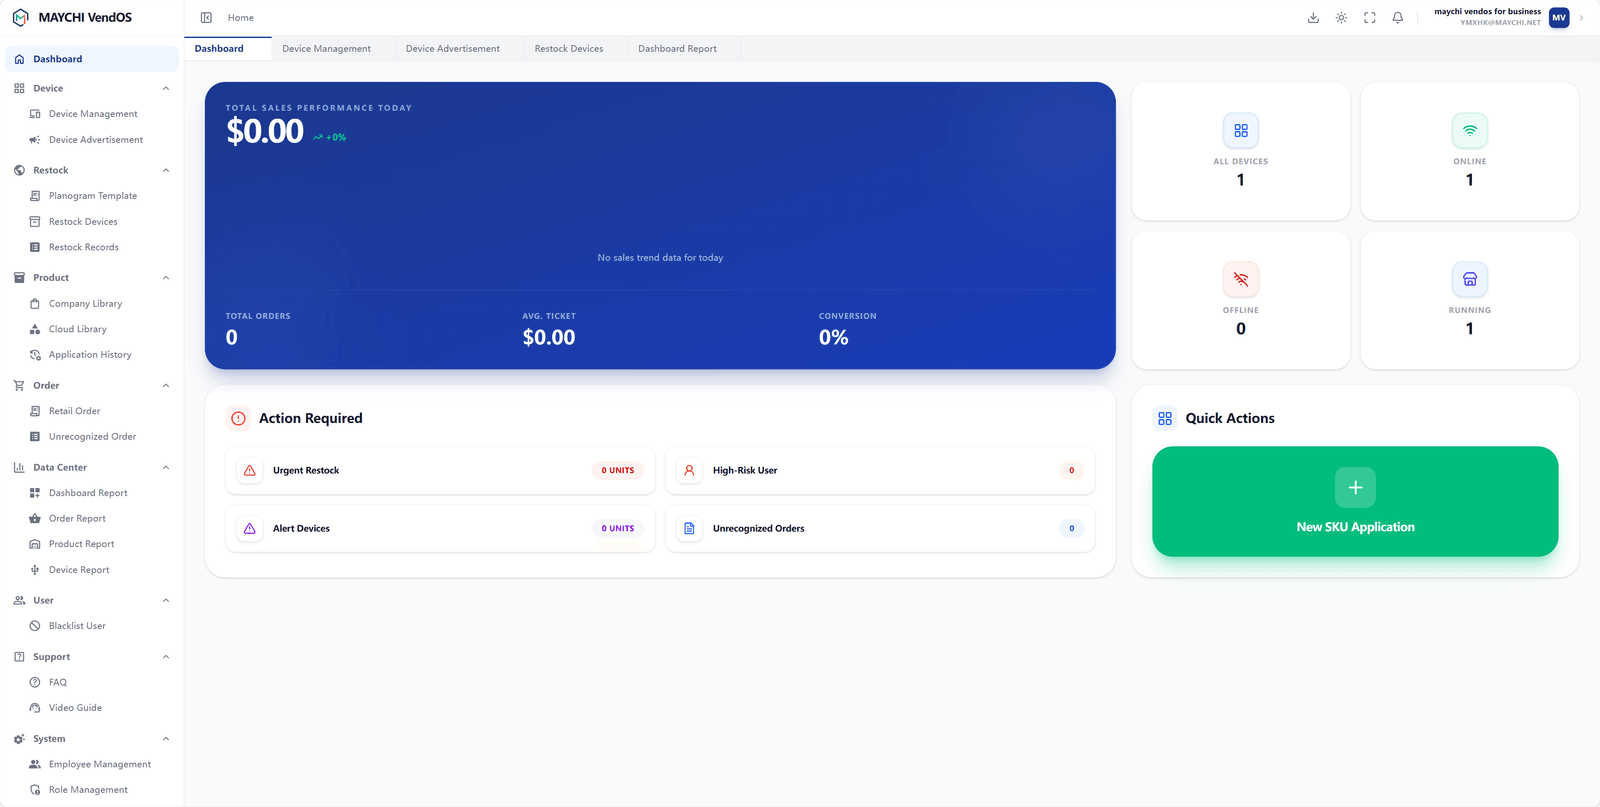
Task: Click the Running store icon
Action: (1470, 279)
